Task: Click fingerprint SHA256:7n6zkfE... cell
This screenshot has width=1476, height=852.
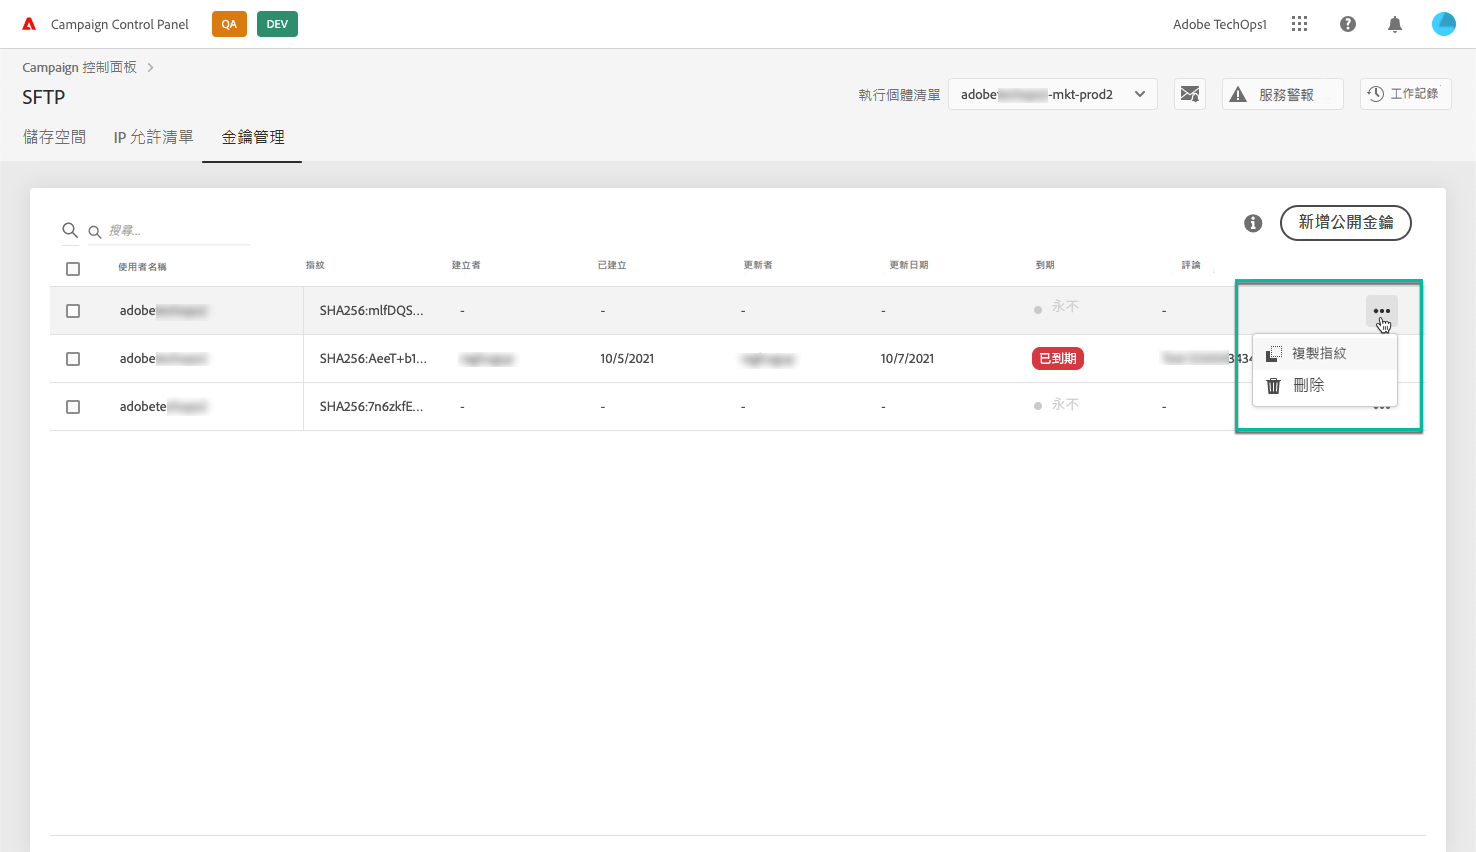Action: pos(371,407)
